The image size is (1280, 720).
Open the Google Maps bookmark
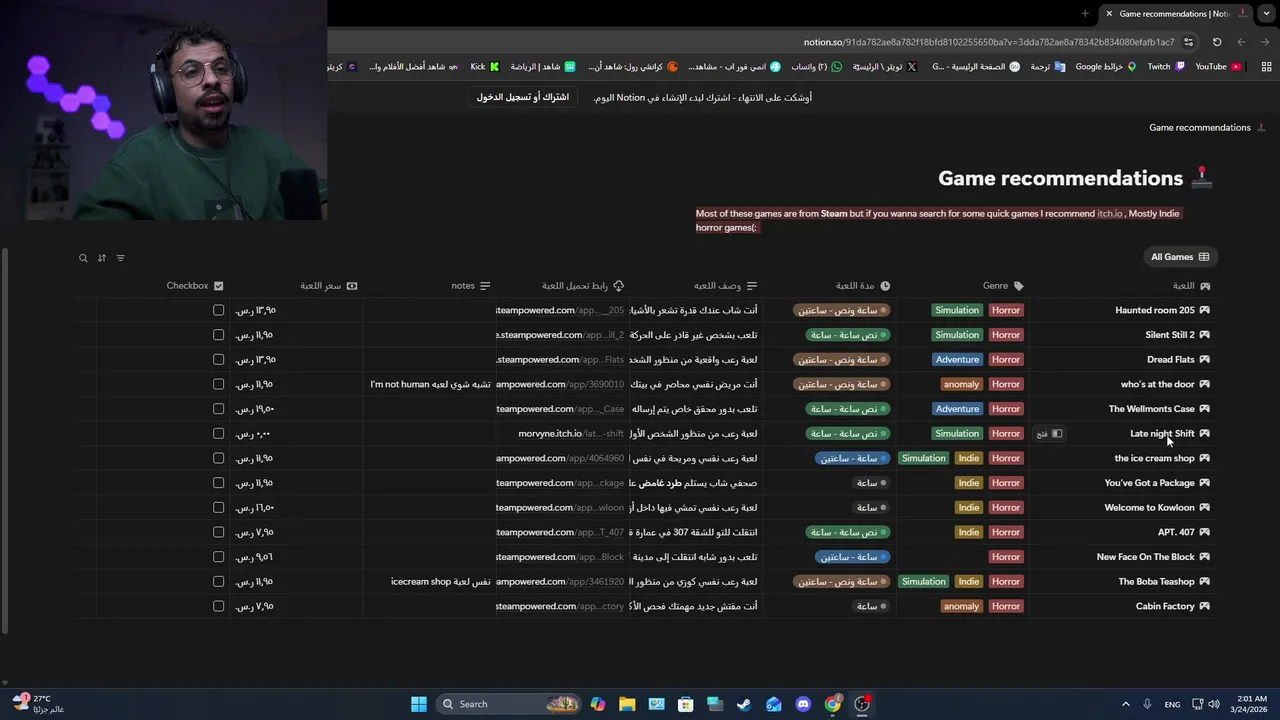[1105, 67]
